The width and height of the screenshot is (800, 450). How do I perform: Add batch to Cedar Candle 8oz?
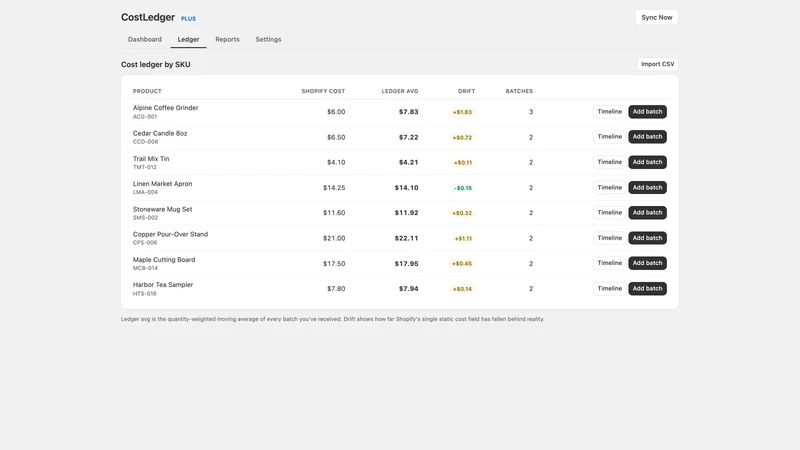pos(647,137)
